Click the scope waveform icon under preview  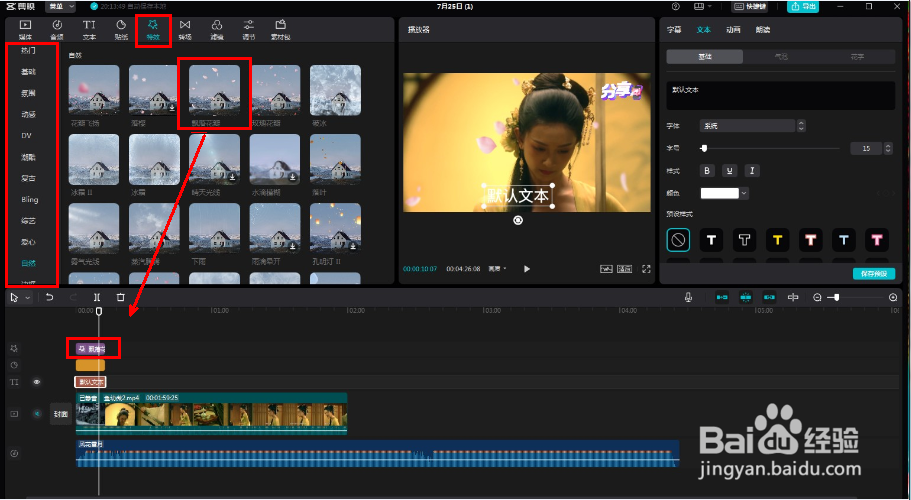tap(607, 269)
